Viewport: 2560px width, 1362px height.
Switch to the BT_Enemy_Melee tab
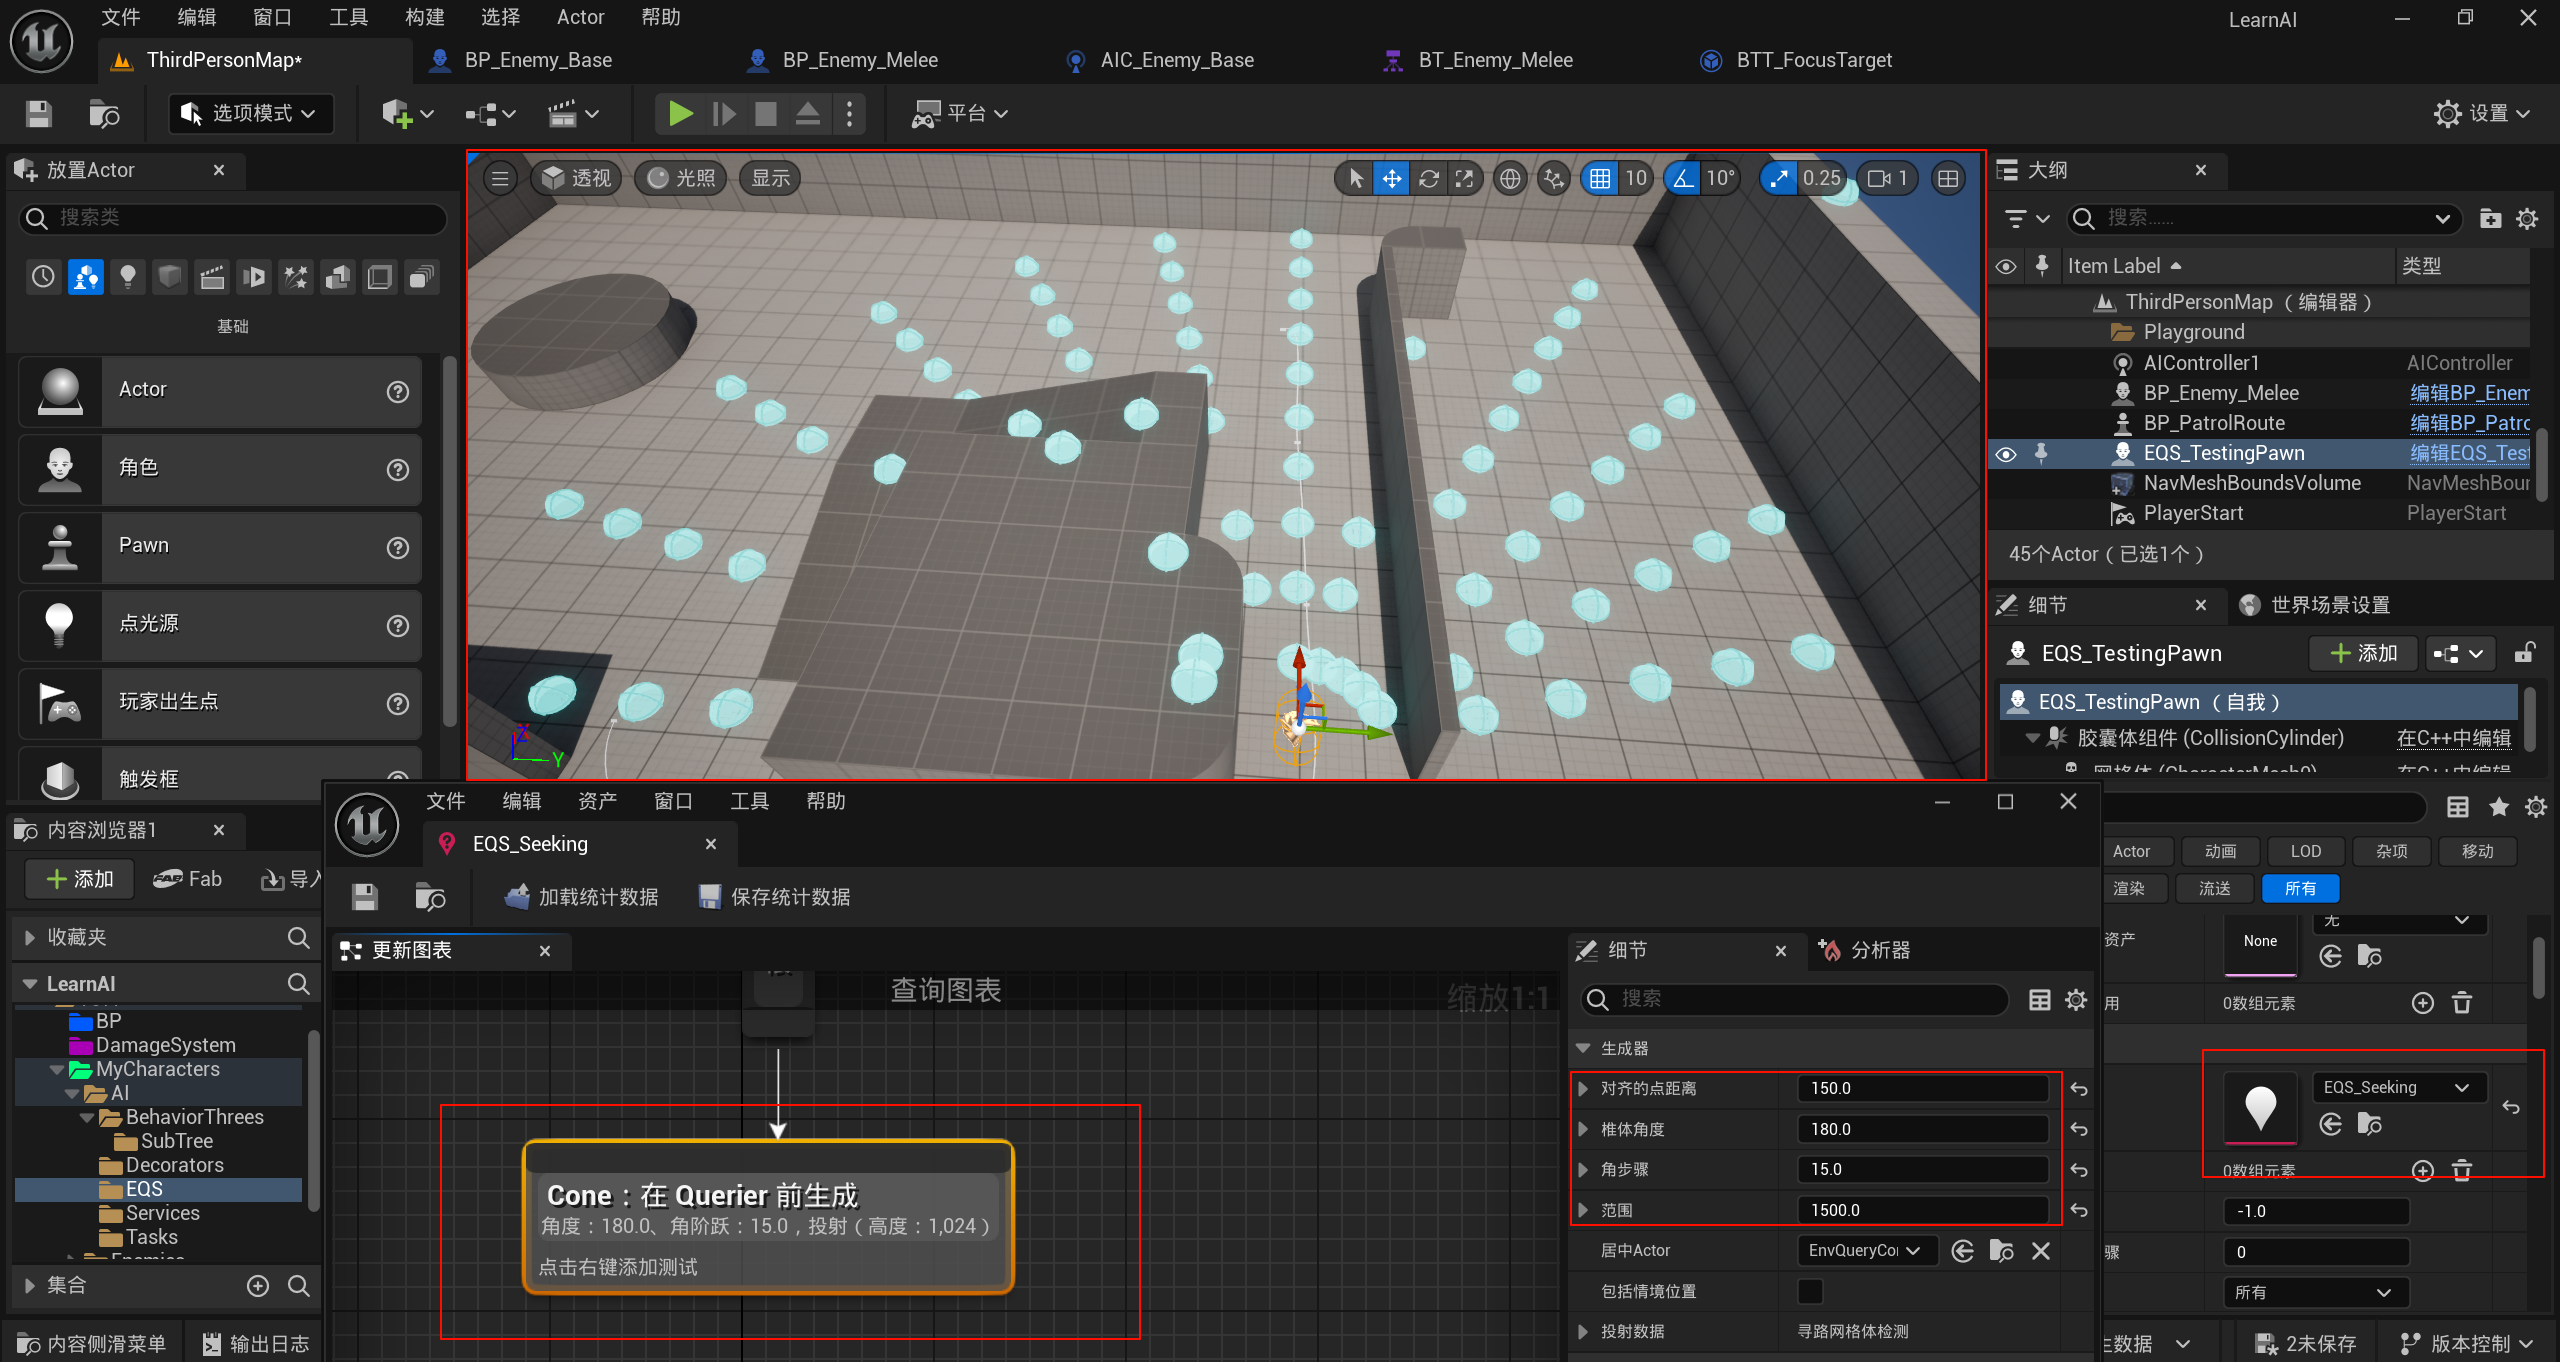point(1494,60)
